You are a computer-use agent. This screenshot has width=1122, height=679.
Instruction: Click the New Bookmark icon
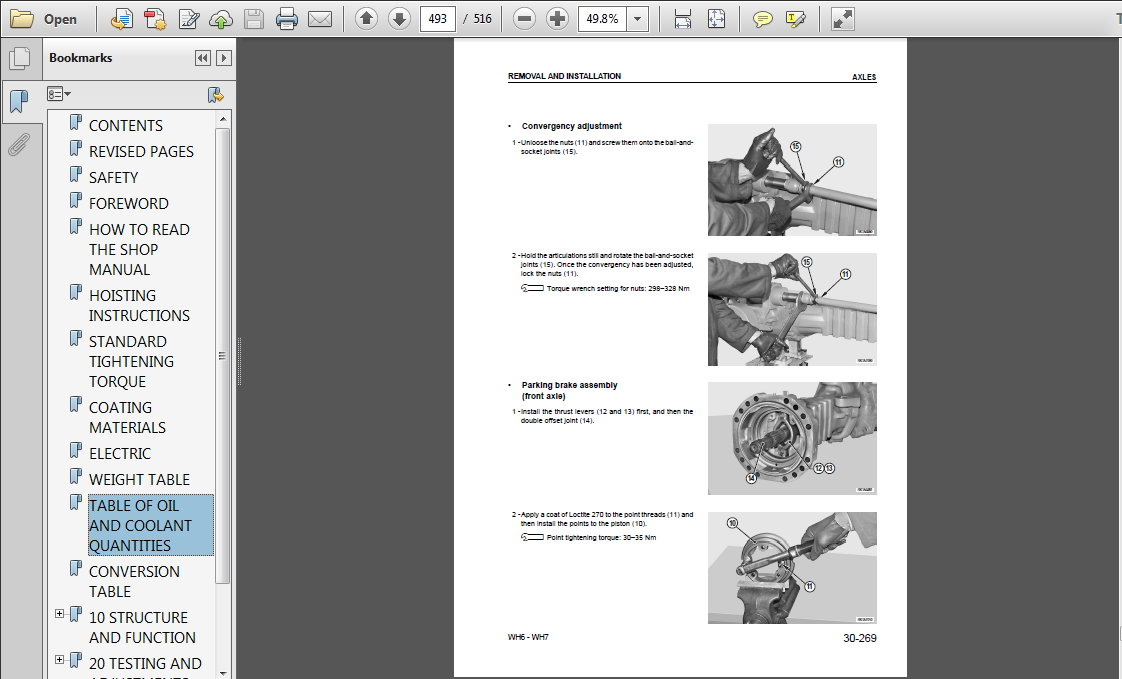215,94
